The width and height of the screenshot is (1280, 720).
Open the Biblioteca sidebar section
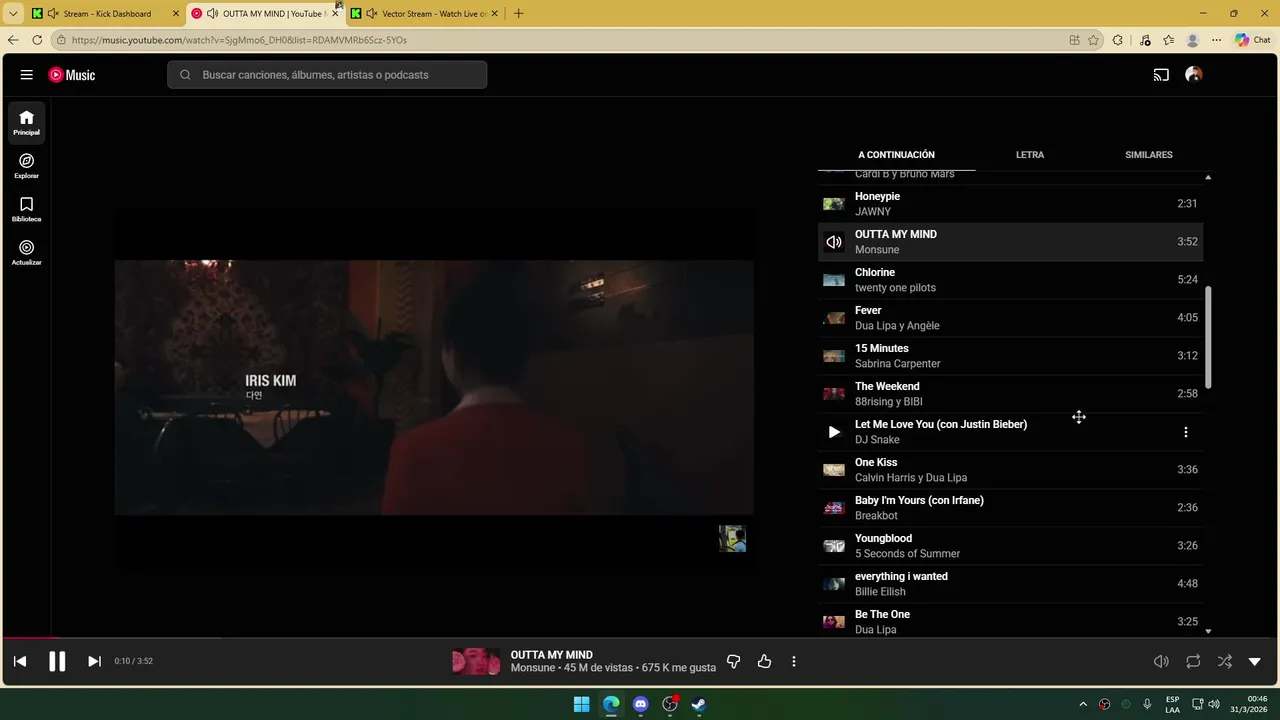(x=27, y=209)
